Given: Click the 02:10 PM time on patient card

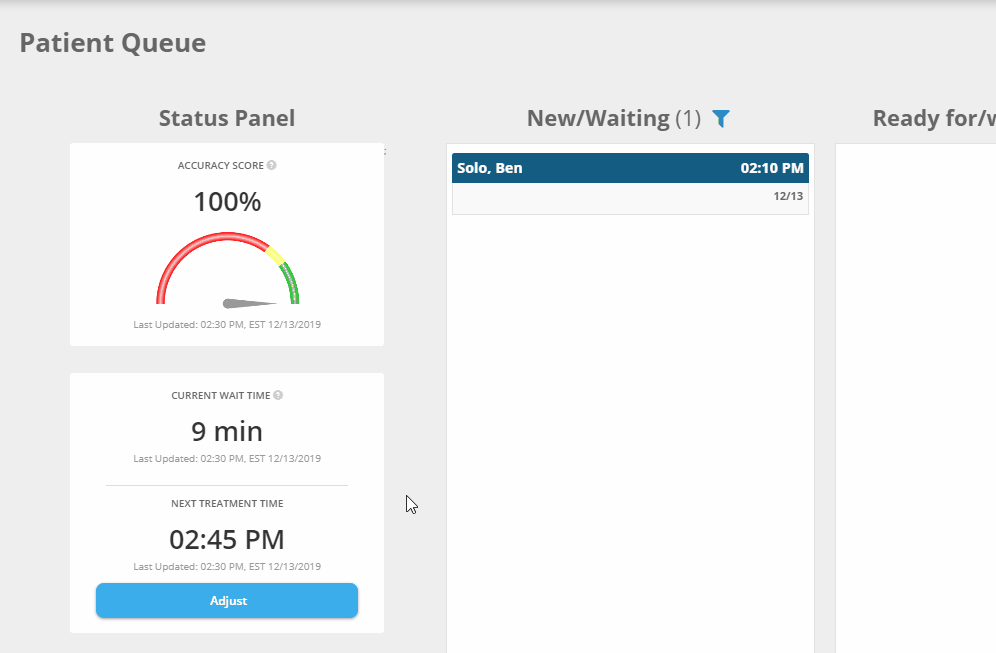Looking at the screenshot, I should 771,168.
